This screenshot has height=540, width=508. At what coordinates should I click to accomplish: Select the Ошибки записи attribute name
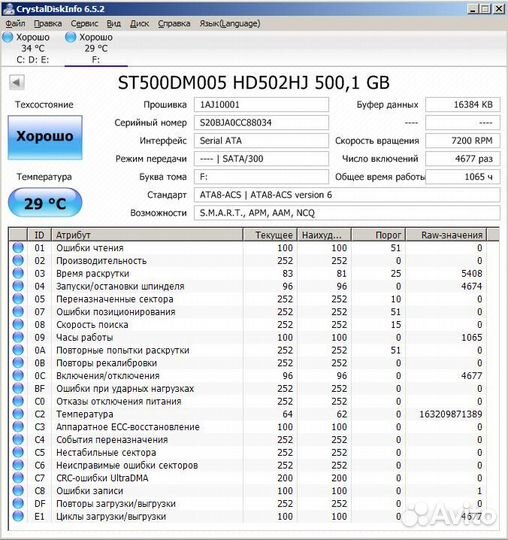90,491
